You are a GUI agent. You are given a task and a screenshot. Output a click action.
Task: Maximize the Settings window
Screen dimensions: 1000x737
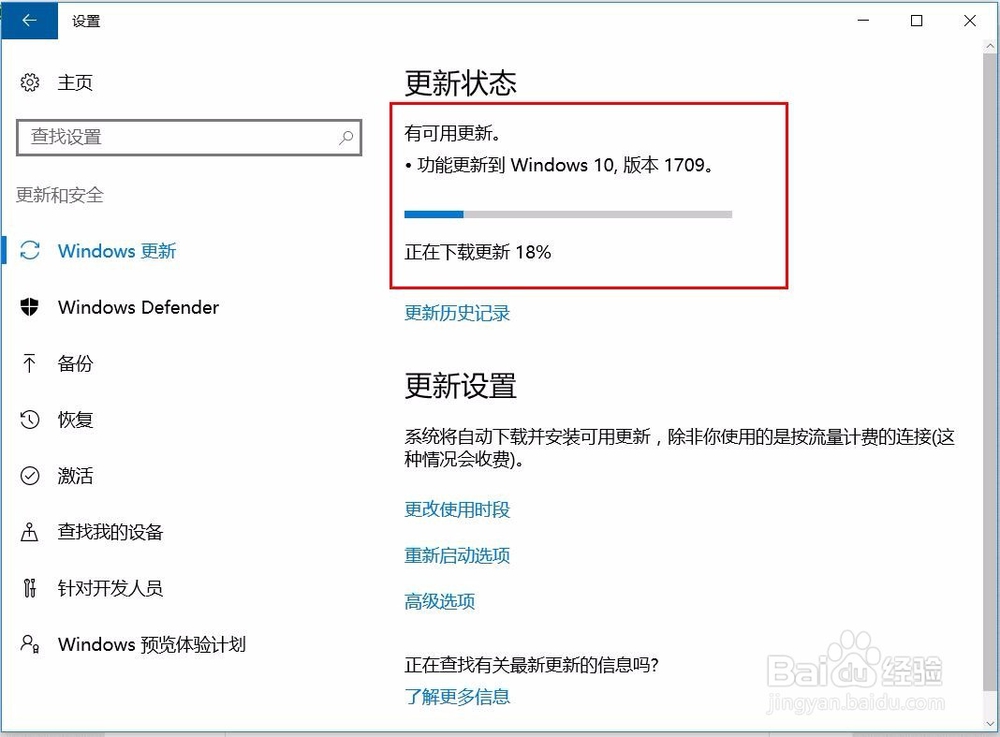click(x=916, y=20)
